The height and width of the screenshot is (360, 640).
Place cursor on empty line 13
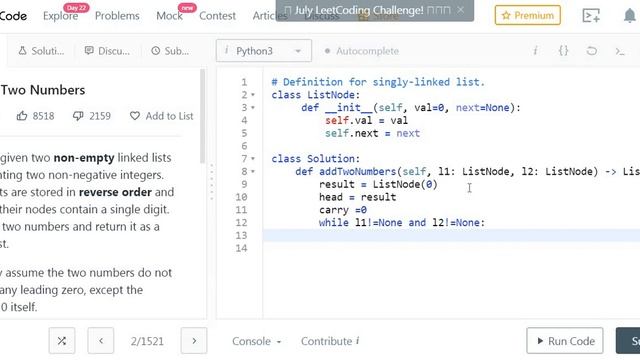point(451,236)
